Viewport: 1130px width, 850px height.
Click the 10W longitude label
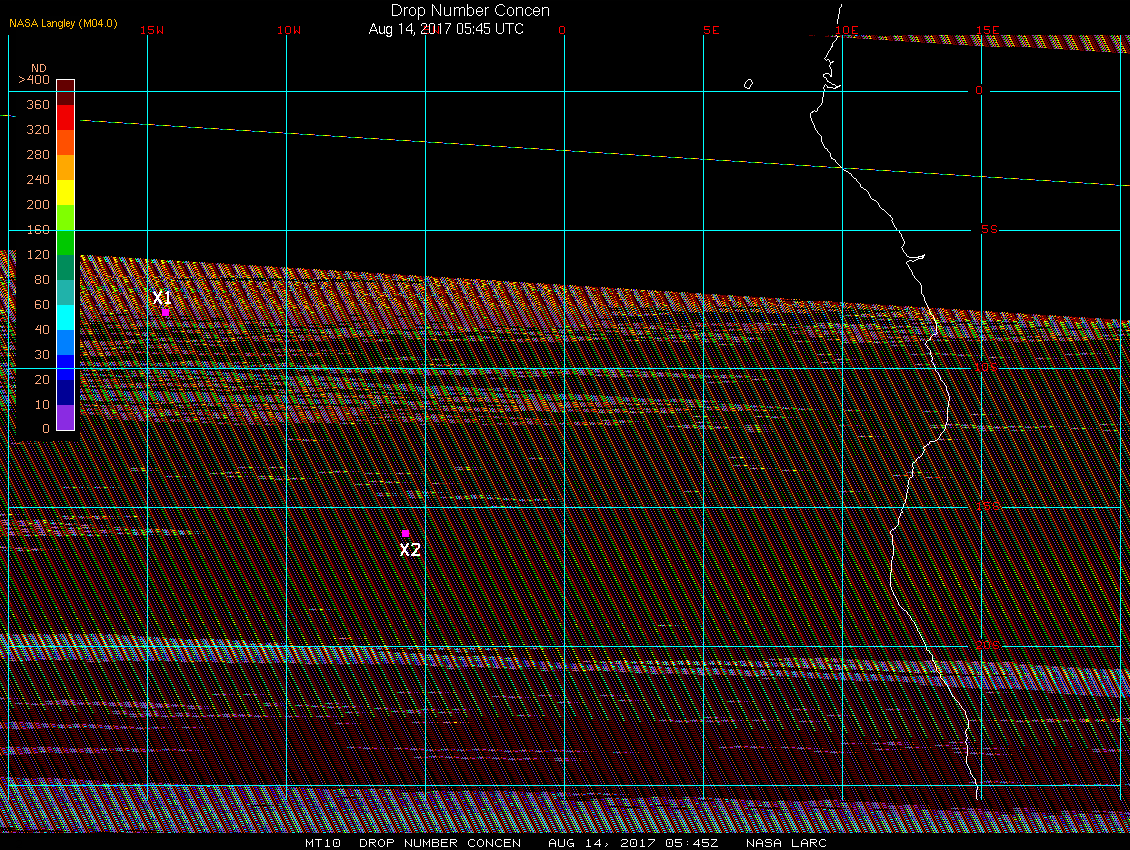[x=289, y=30]
